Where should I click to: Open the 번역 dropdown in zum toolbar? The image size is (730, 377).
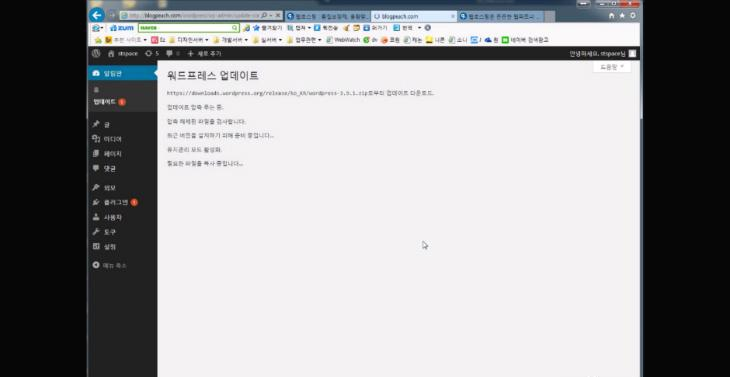(x=407, y=28)
